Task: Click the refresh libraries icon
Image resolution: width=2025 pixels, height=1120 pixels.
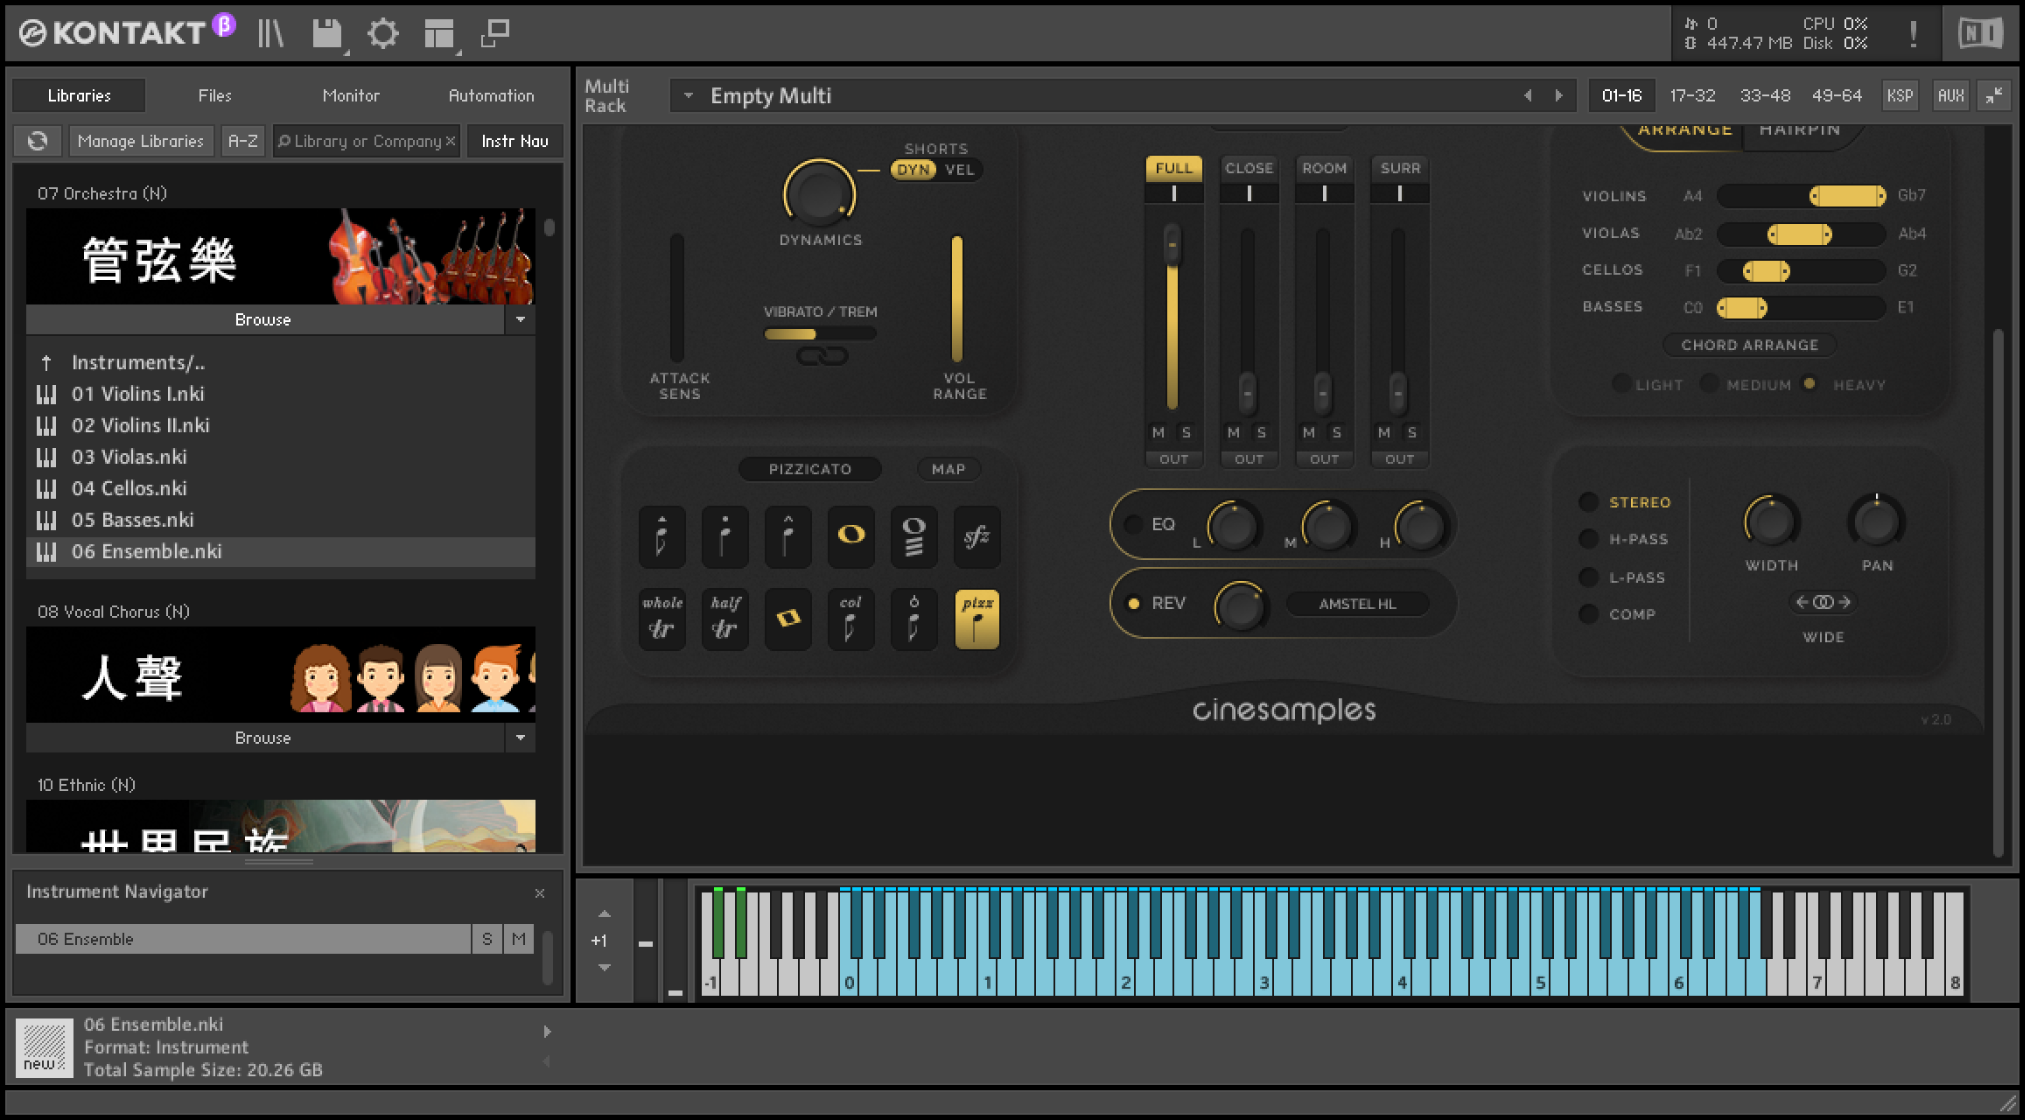Action: 38,141
